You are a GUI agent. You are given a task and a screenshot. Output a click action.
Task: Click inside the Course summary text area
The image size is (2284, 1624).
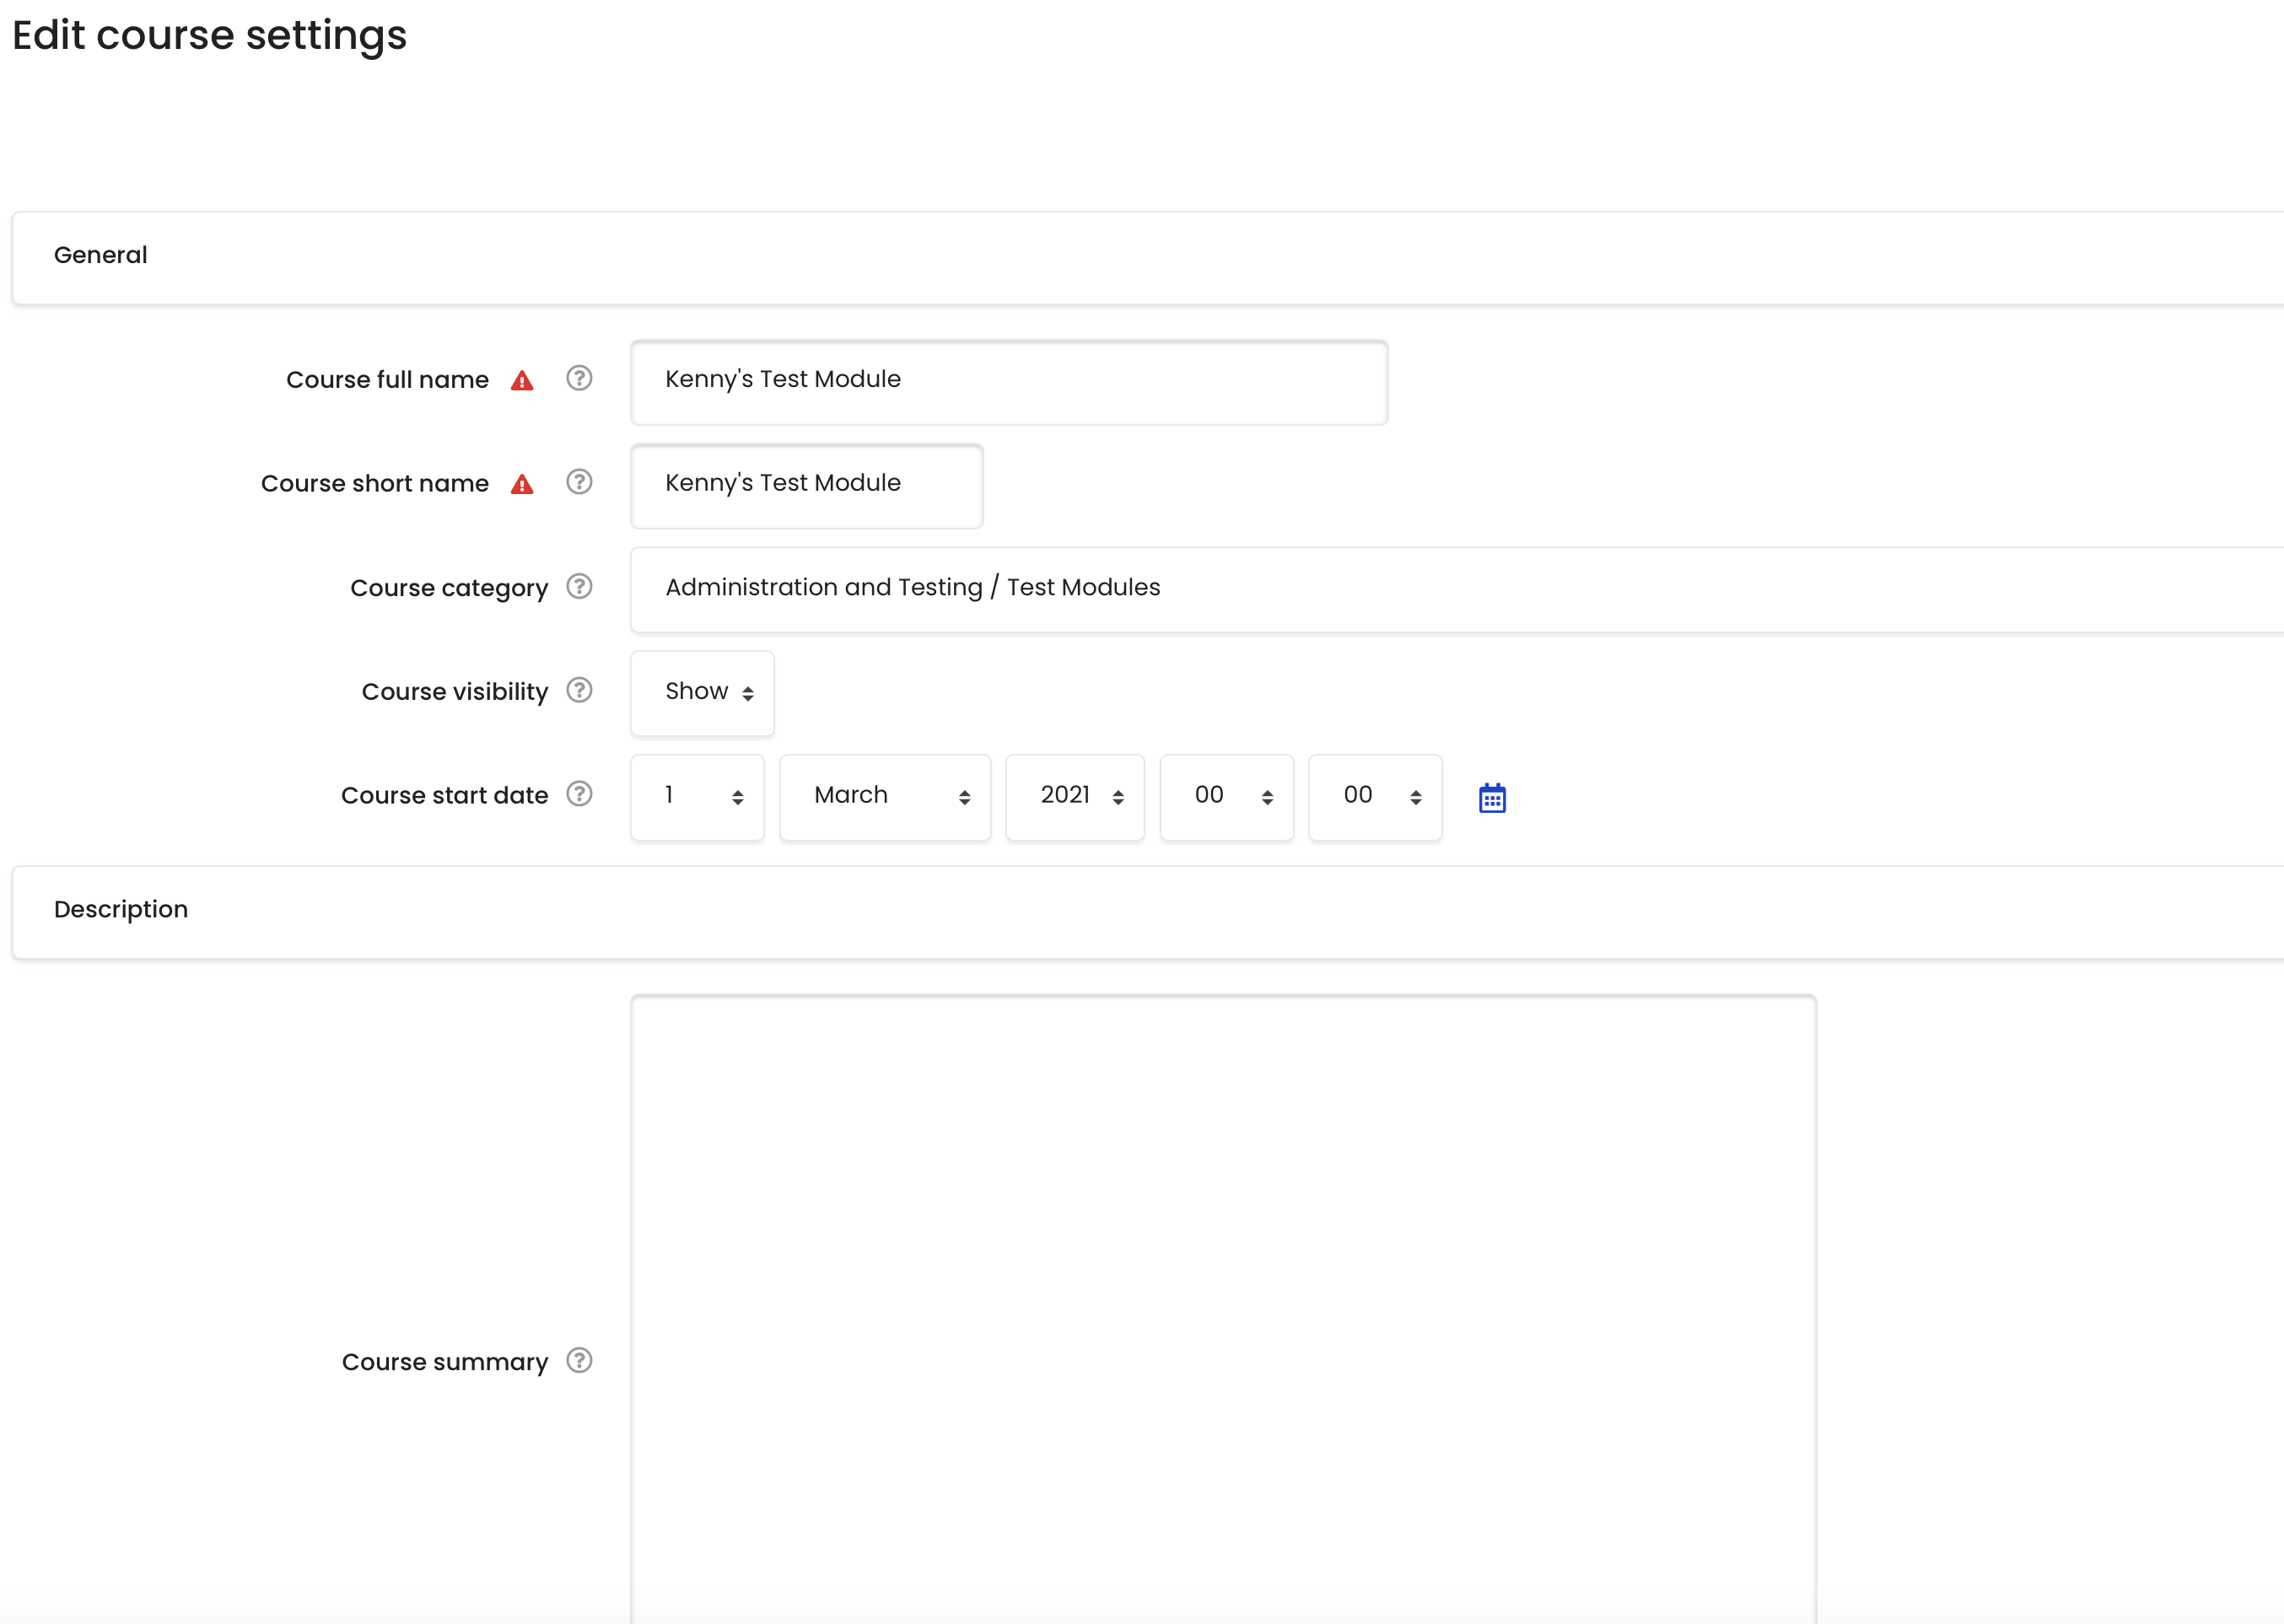pos(1223,1309)
